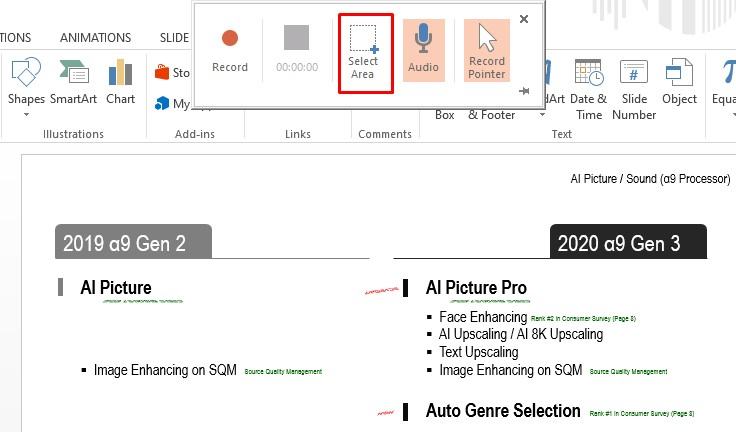Switch to the SLIDE SHOW tab

pyautogui.click(x=175, y=38)
